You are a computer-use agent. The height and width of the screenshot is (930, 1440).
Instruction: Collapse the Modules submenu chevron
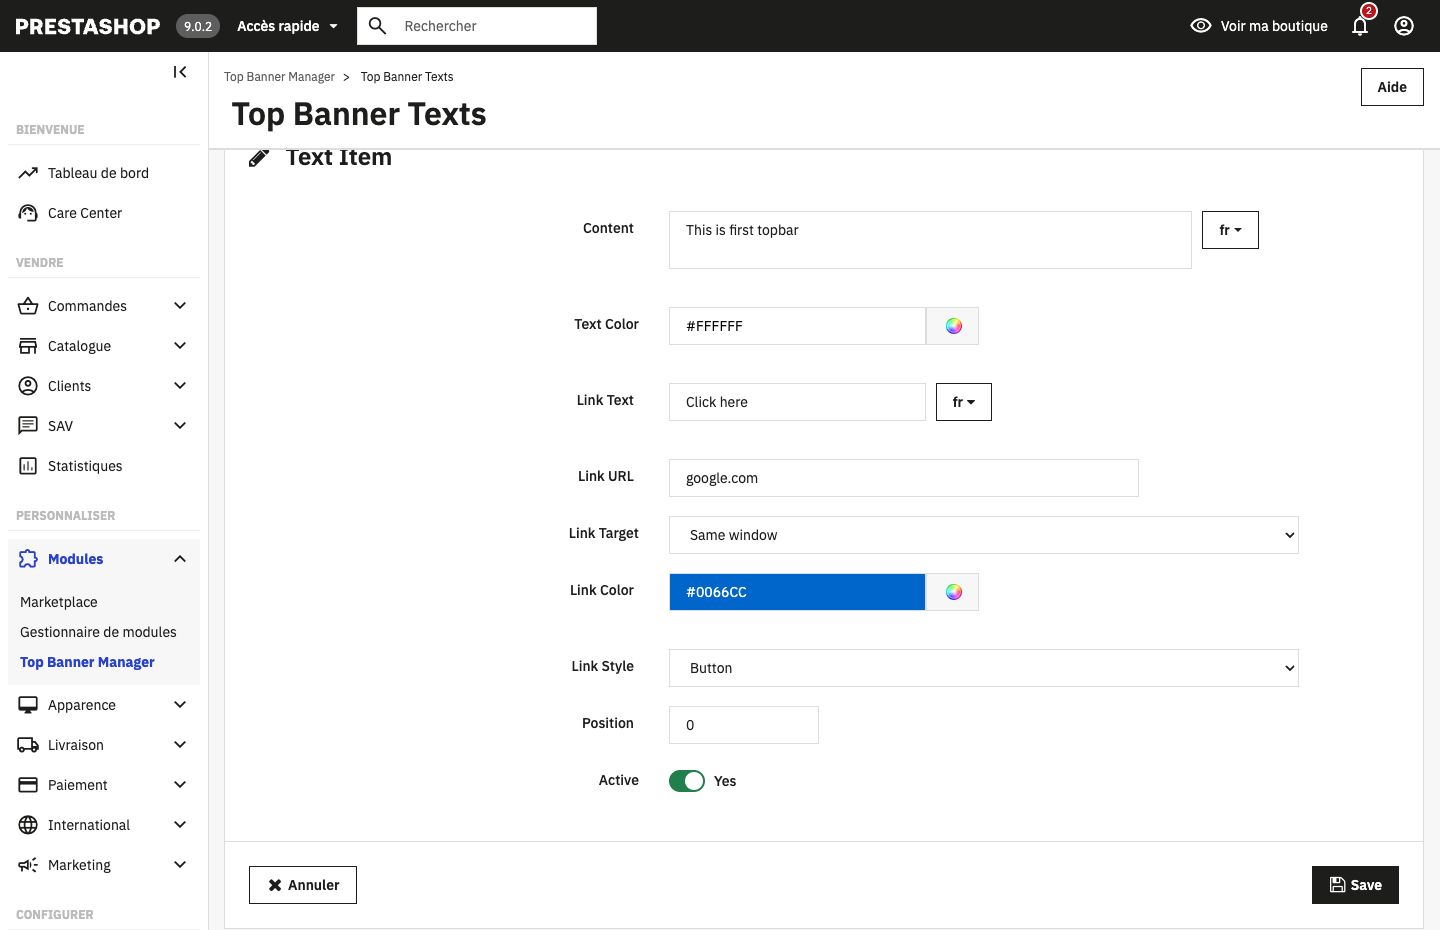tap(180, 559)
